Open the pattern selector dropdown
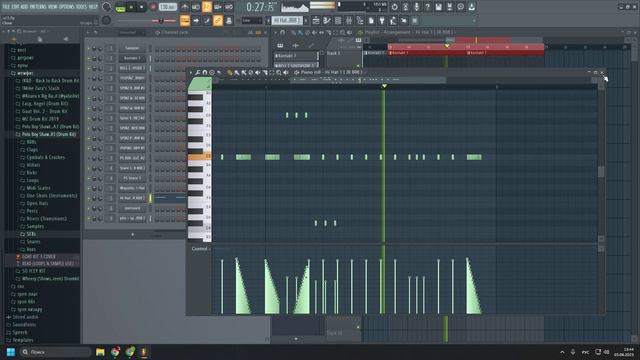 coord(287,20)
